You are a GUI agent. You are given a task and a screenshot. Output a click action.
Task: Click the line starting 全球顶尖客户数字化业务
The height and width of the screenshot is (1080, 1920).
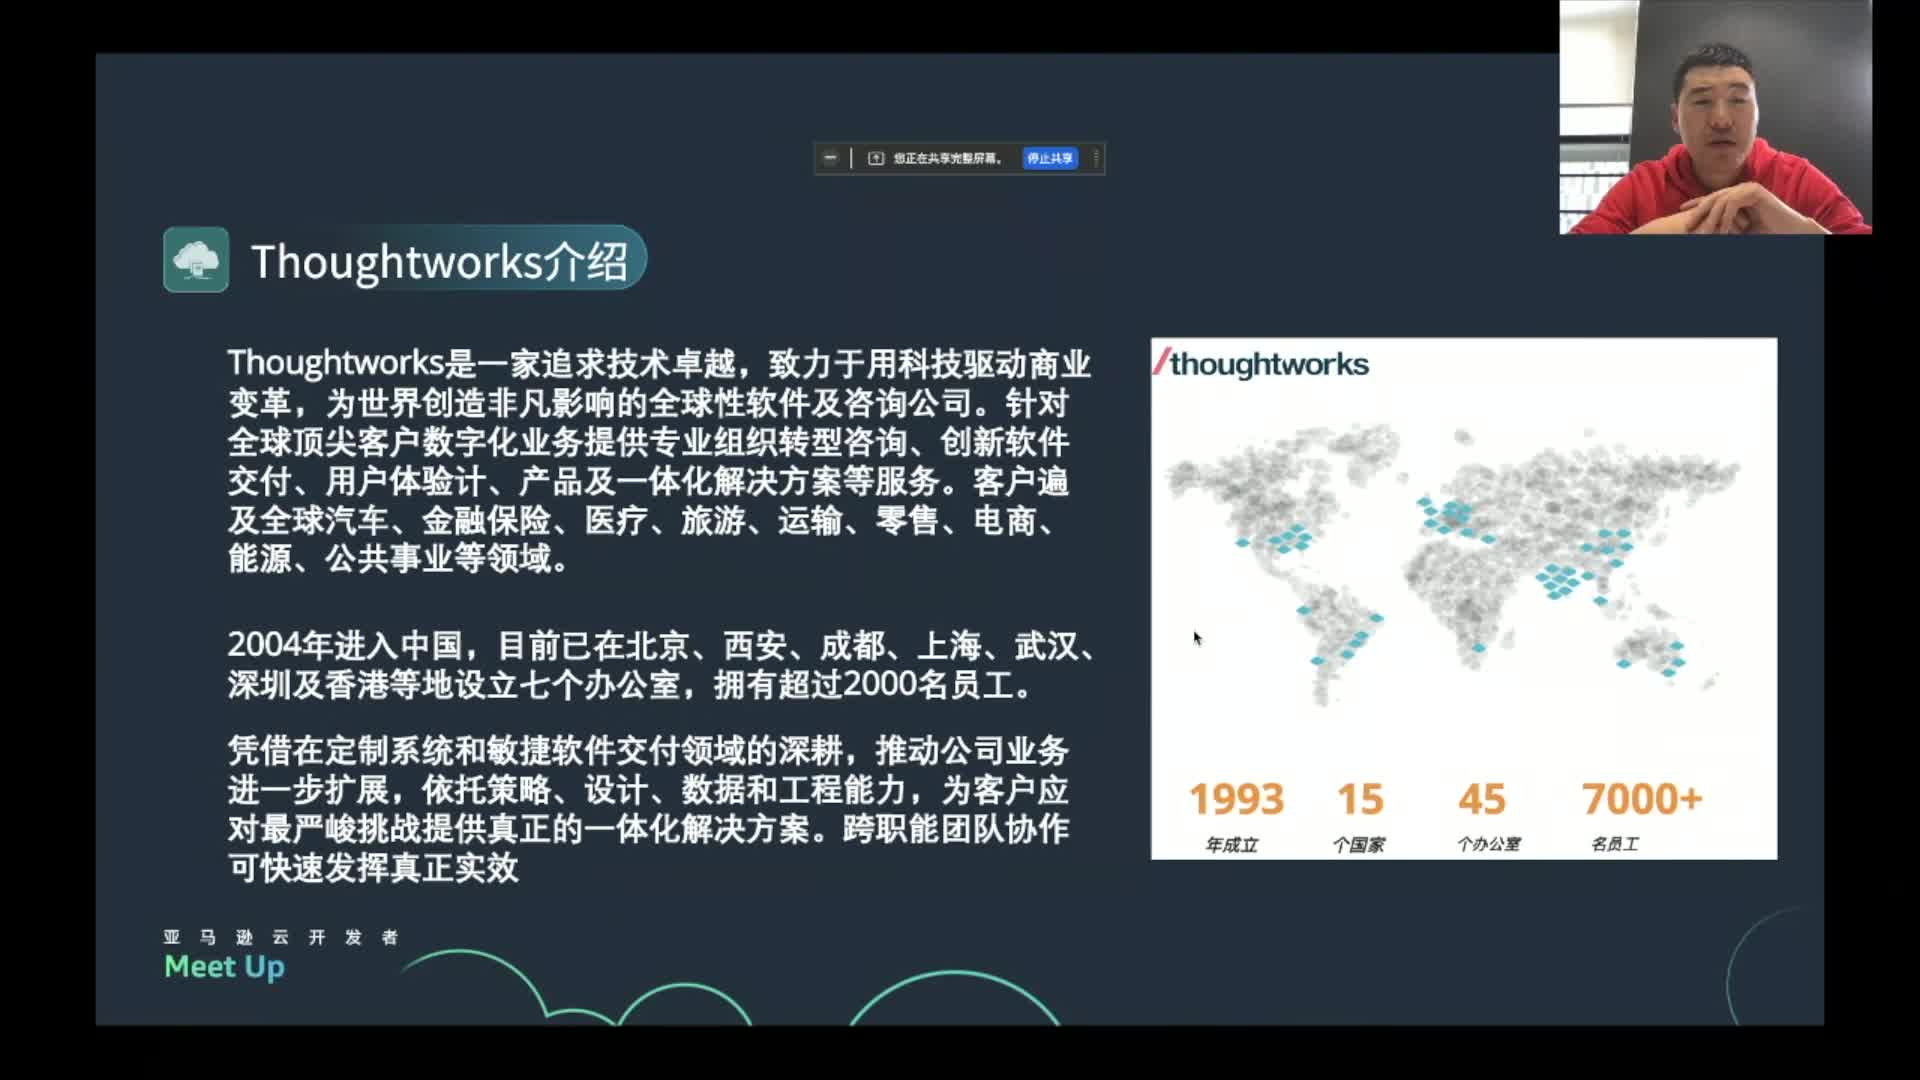[x=648, y=442]
